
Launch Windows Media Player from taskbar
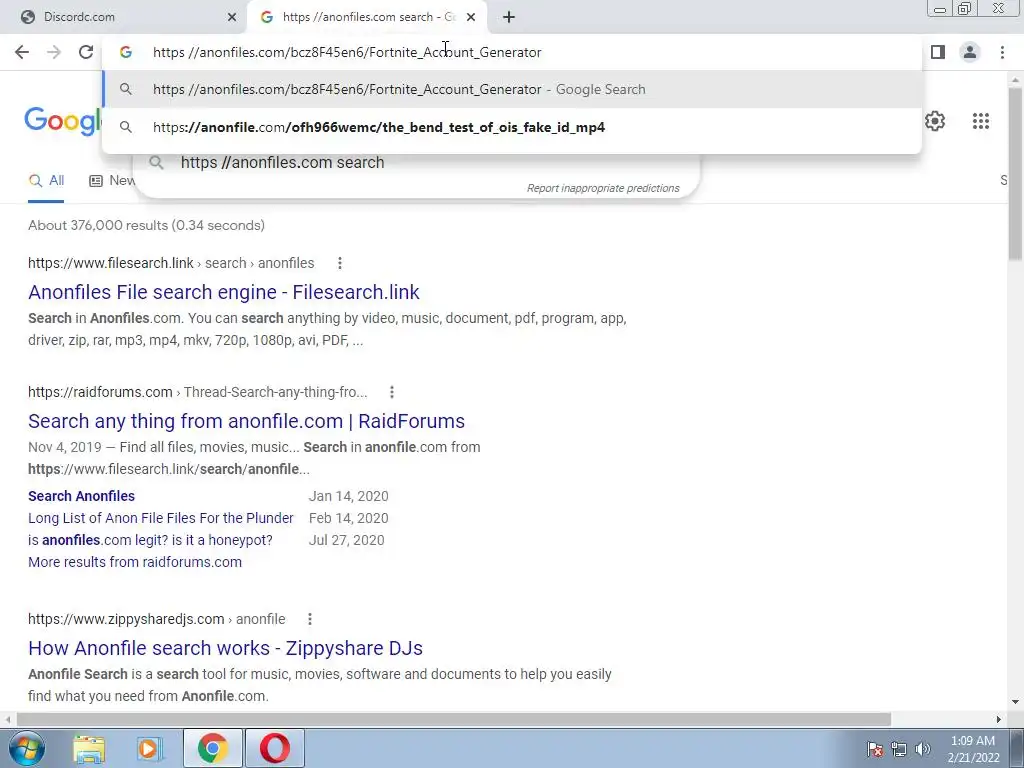coord(150,749)
